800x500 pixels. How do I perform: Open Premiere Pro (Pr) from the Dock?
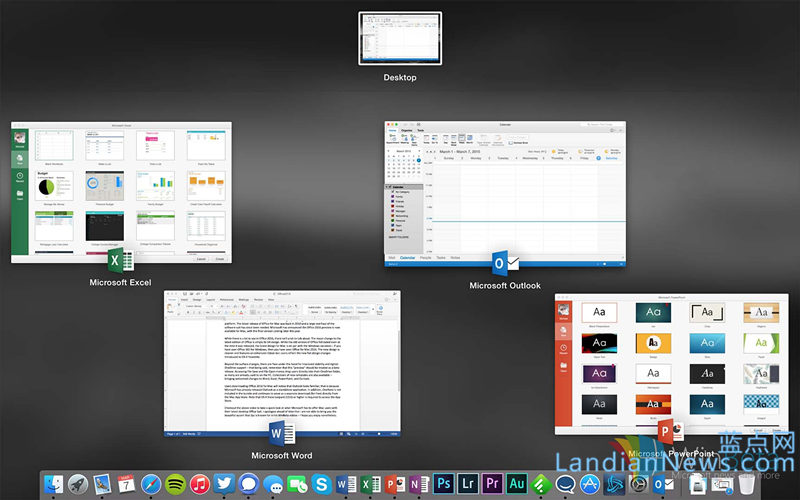click(x=492, y=483)
